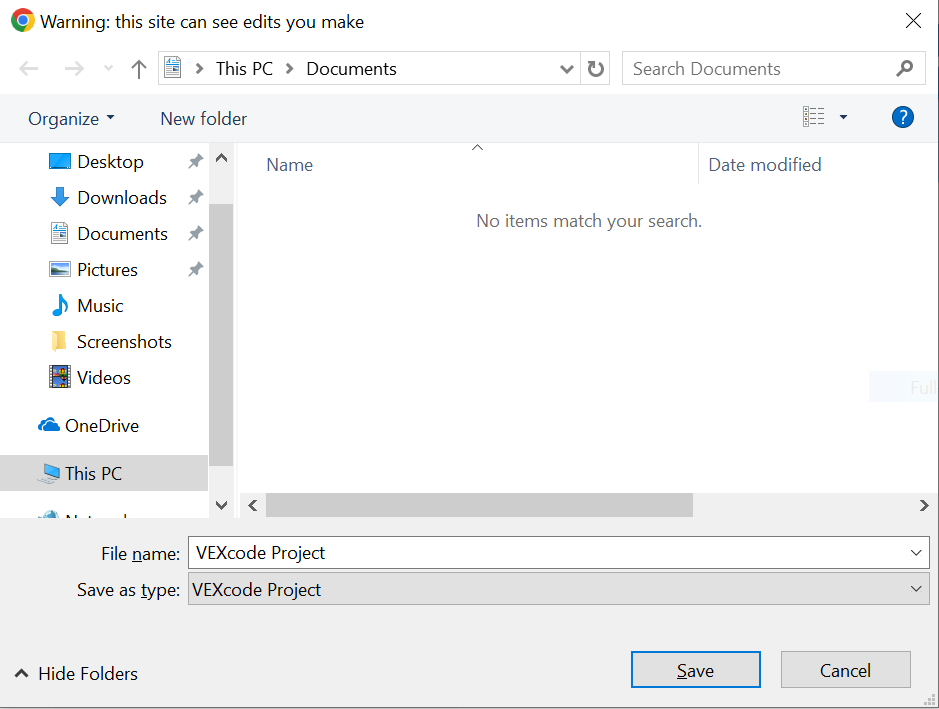Change the view layout of files
Viewport: 939px width, 709px height.
[x=814, y=116]
